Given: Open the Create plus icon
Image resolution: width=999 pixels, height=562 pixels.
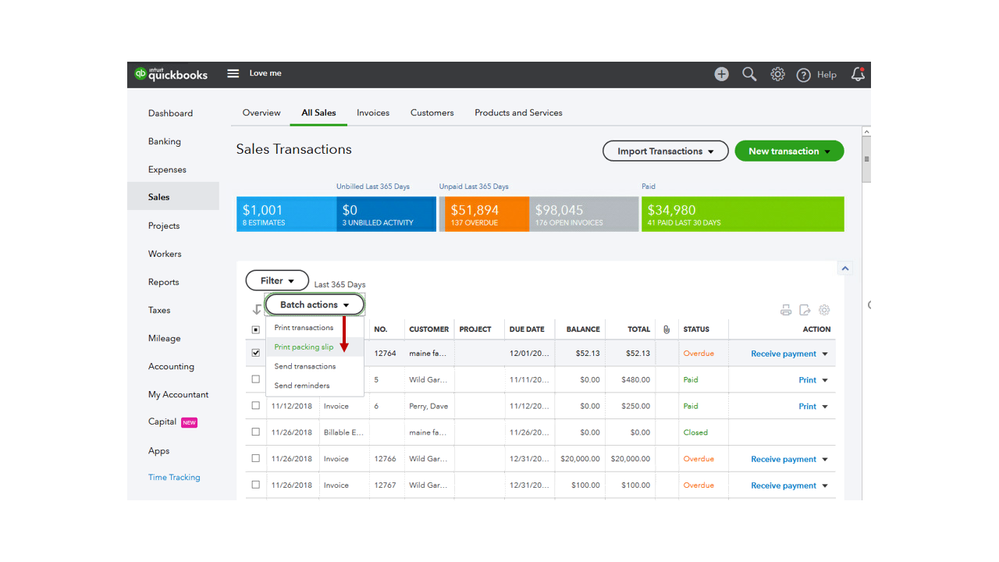Looking at the screenshot, I should [721, 74].
